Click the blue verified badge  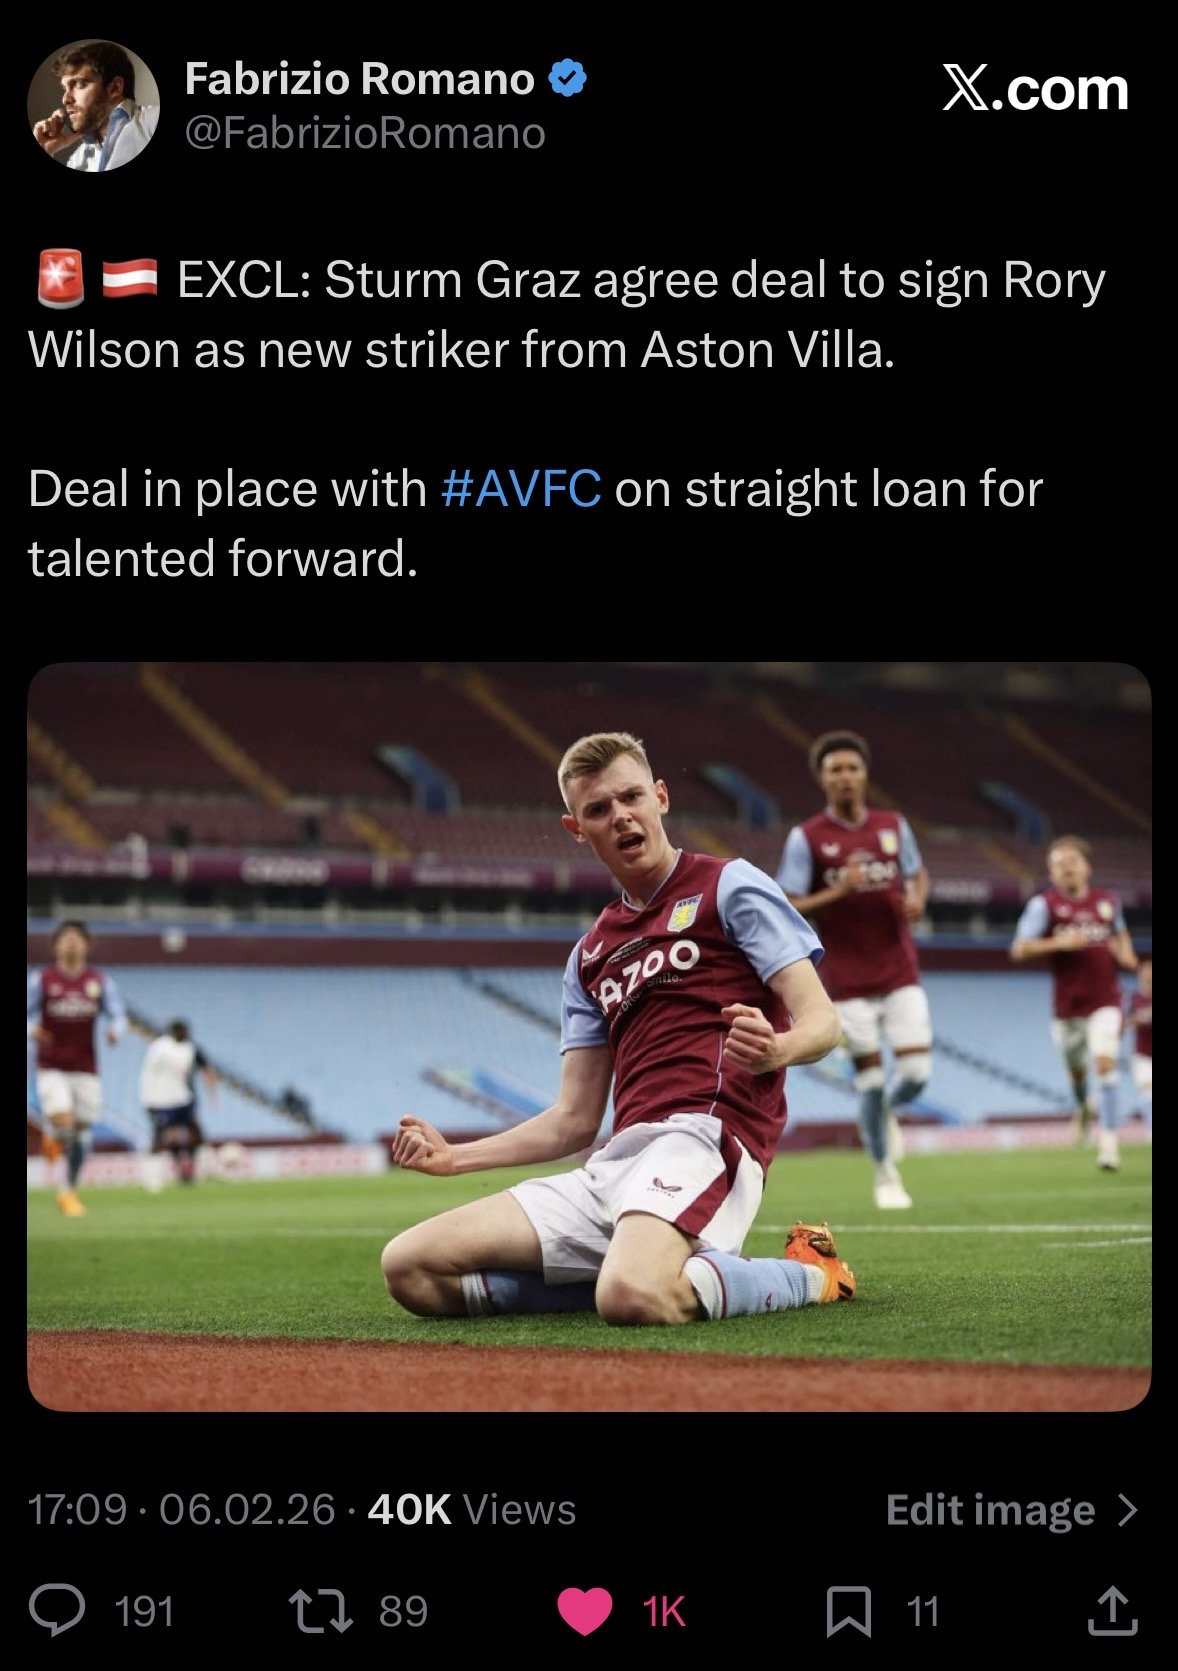tap(567, 78)
